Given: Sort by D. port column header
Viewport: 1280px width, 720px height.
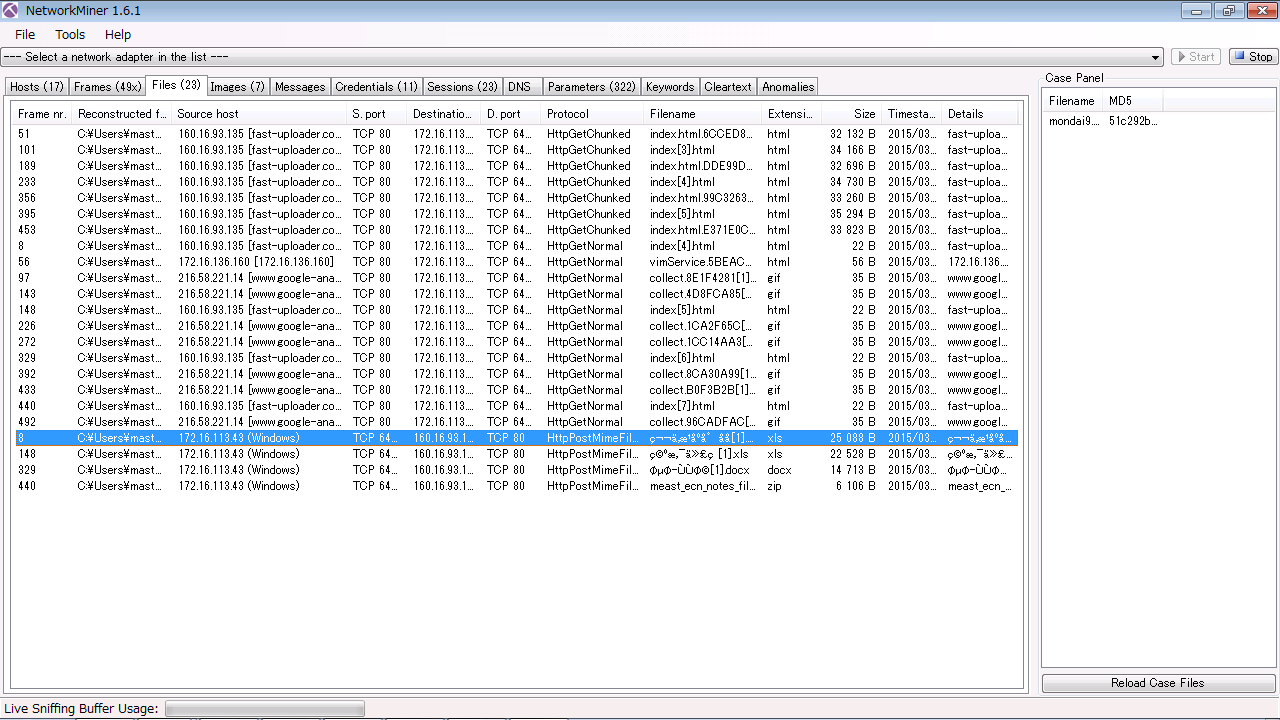Looking at the screenshot, I should 510,114.
